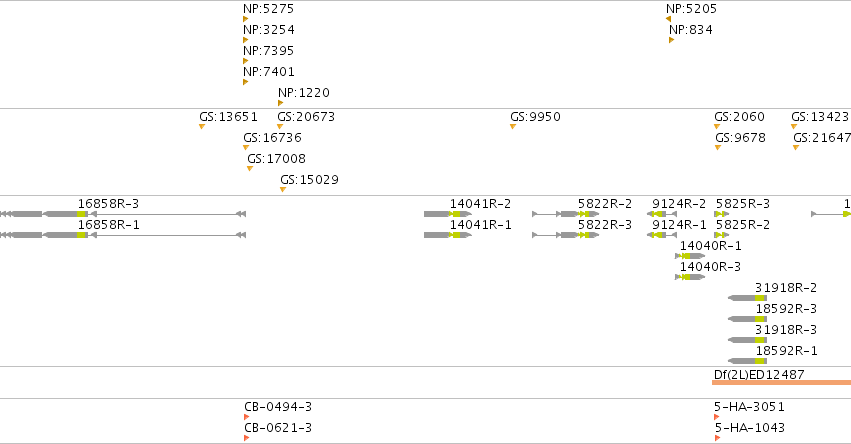Click the gene glyph under 18592R-1

747,361
